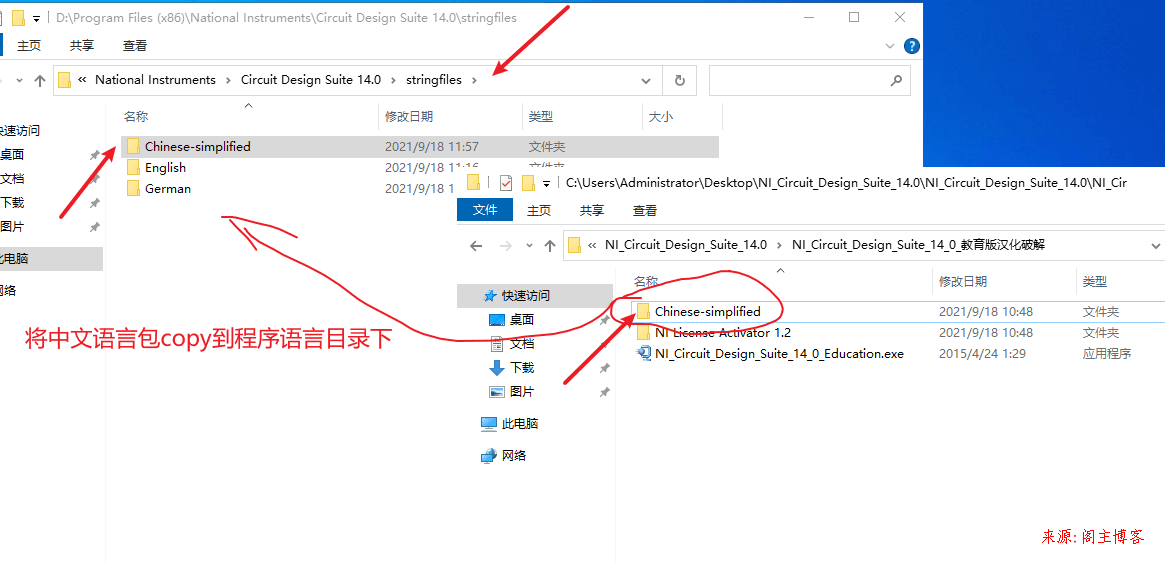1165x563 pixels.
Task: Go forward in the front Explorer window
Action: tap(505, 245)
